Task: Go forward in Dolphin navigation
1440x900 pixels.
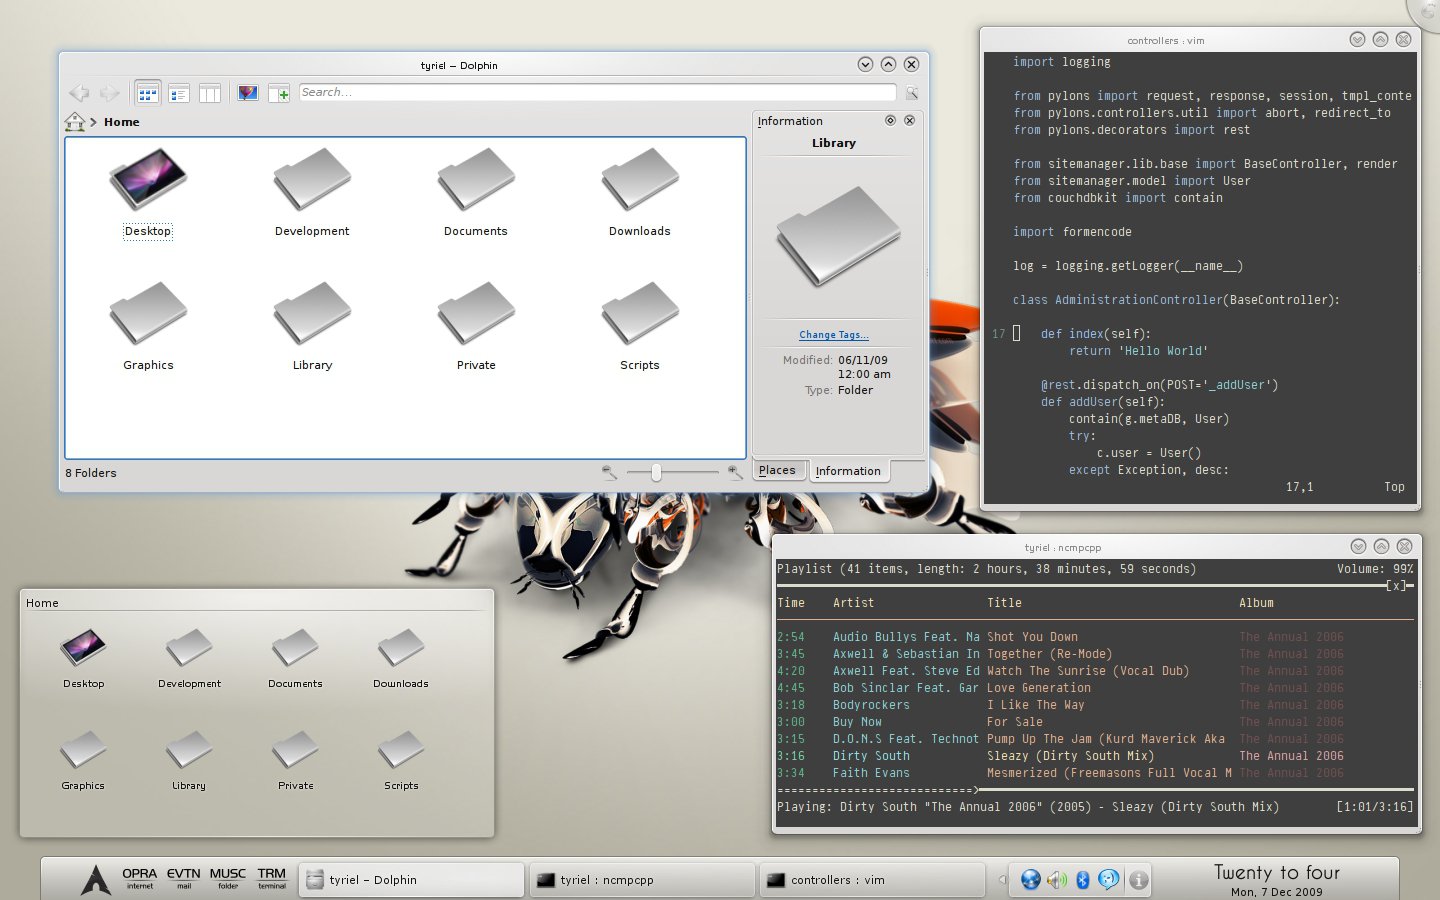Action: [109, 93]
